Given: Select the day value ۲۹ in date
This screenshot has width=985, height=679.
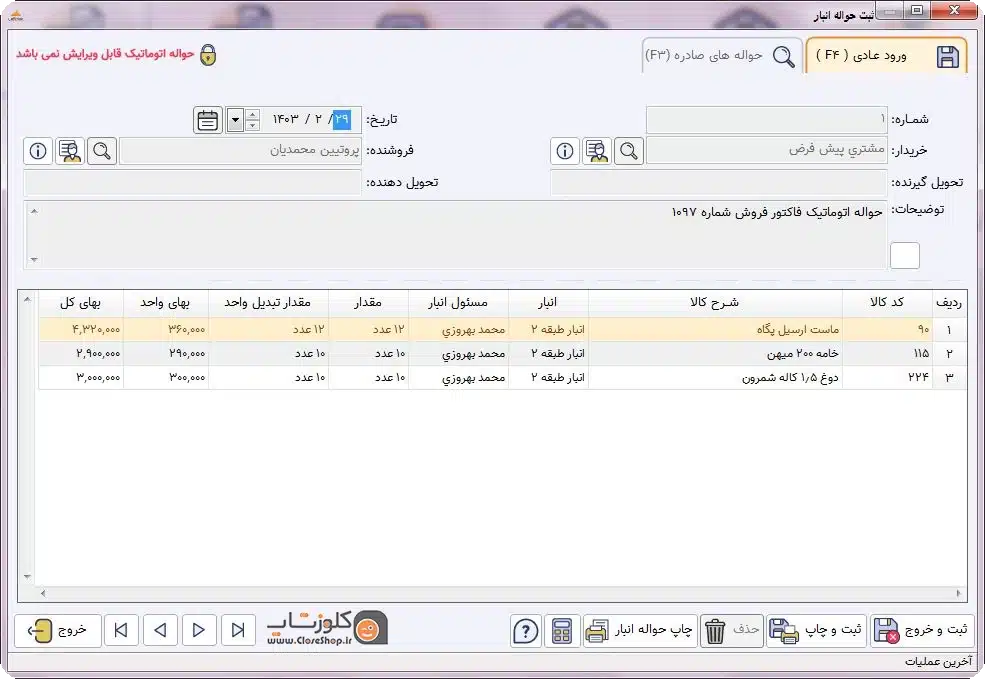Looking at the screenshot, I should coord(341,119).
